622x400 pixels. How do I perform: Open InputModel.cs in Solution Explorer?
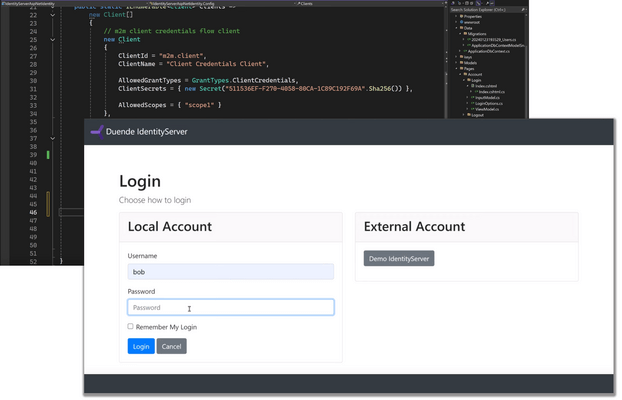click(488, 98)
